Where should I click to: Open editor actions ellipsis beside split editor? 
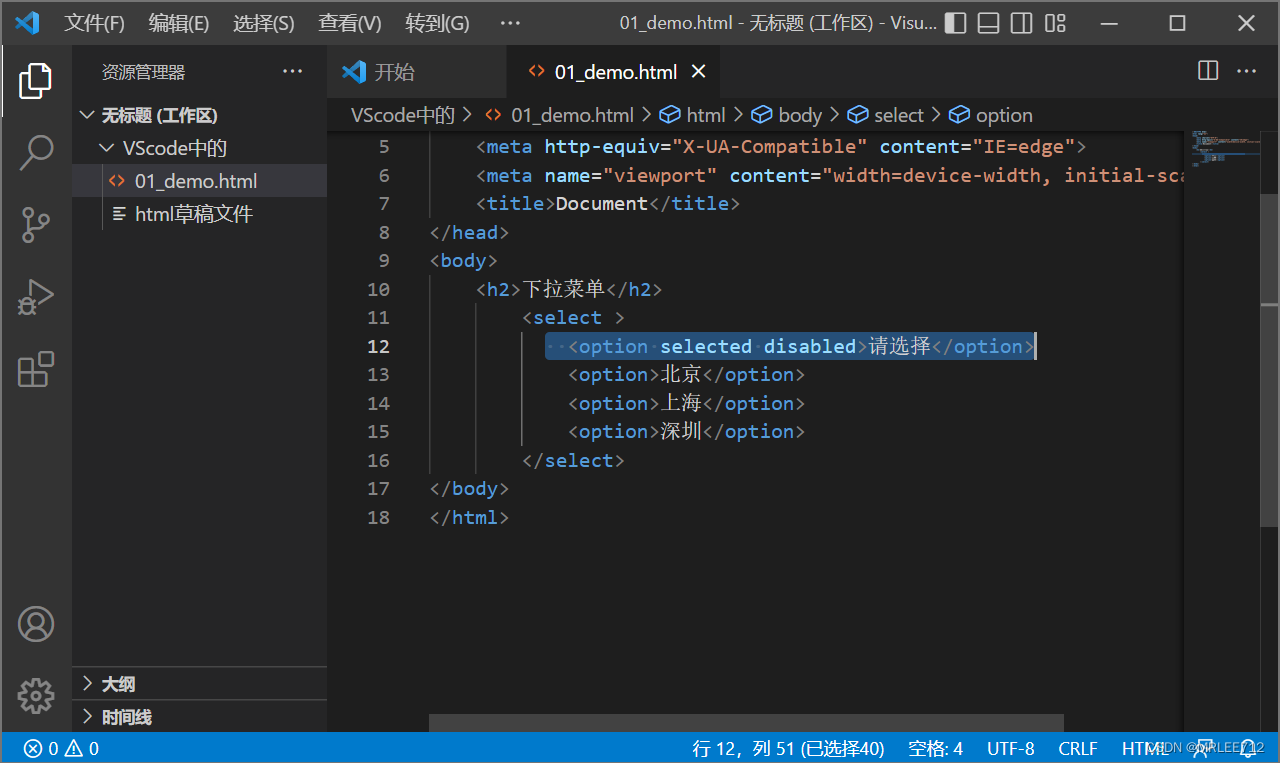(x=1246, y=71)
